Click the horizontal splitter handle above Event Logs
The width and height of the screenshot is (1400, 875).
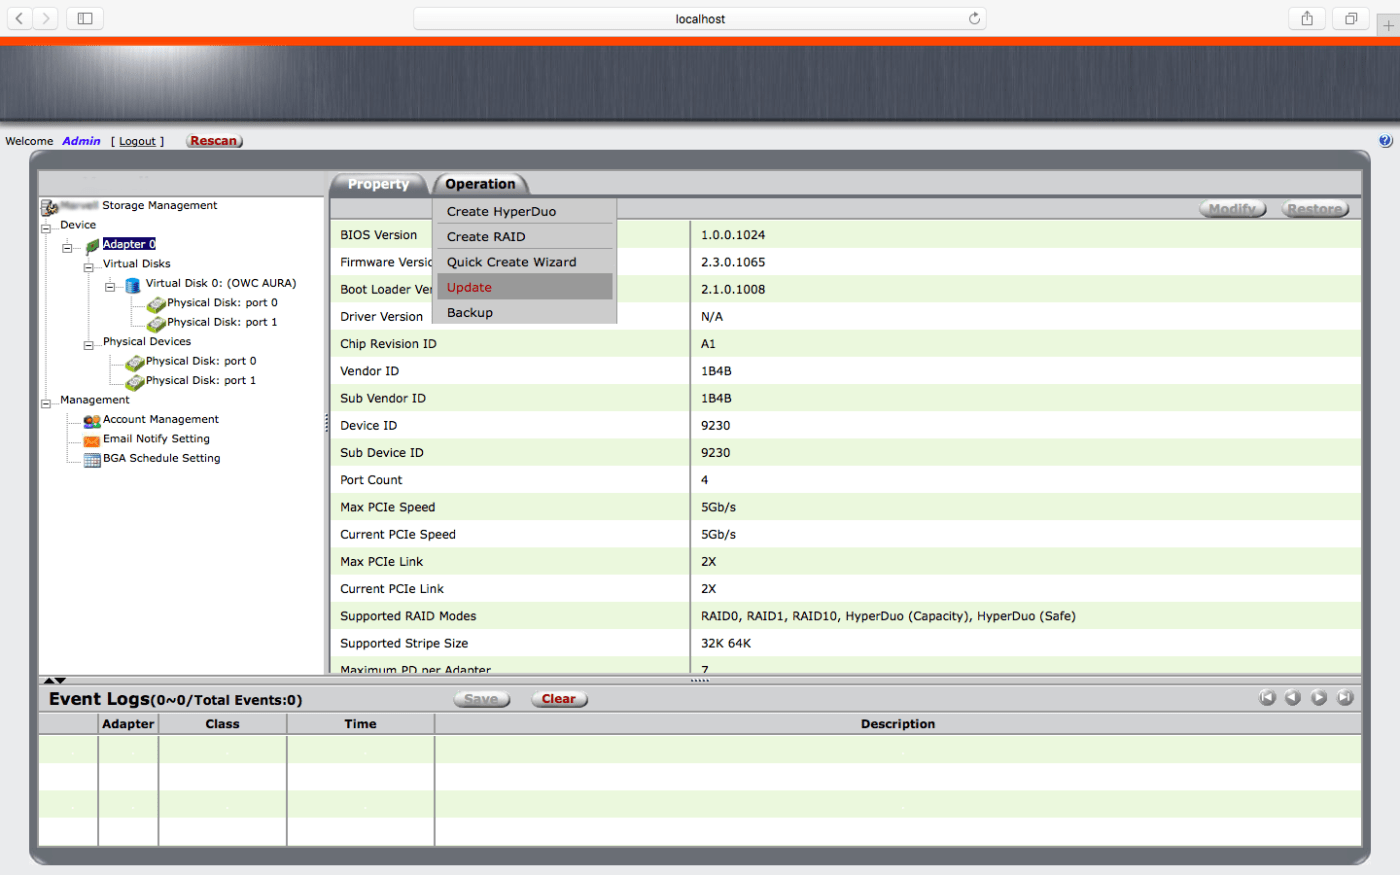[x=700, y=680]
